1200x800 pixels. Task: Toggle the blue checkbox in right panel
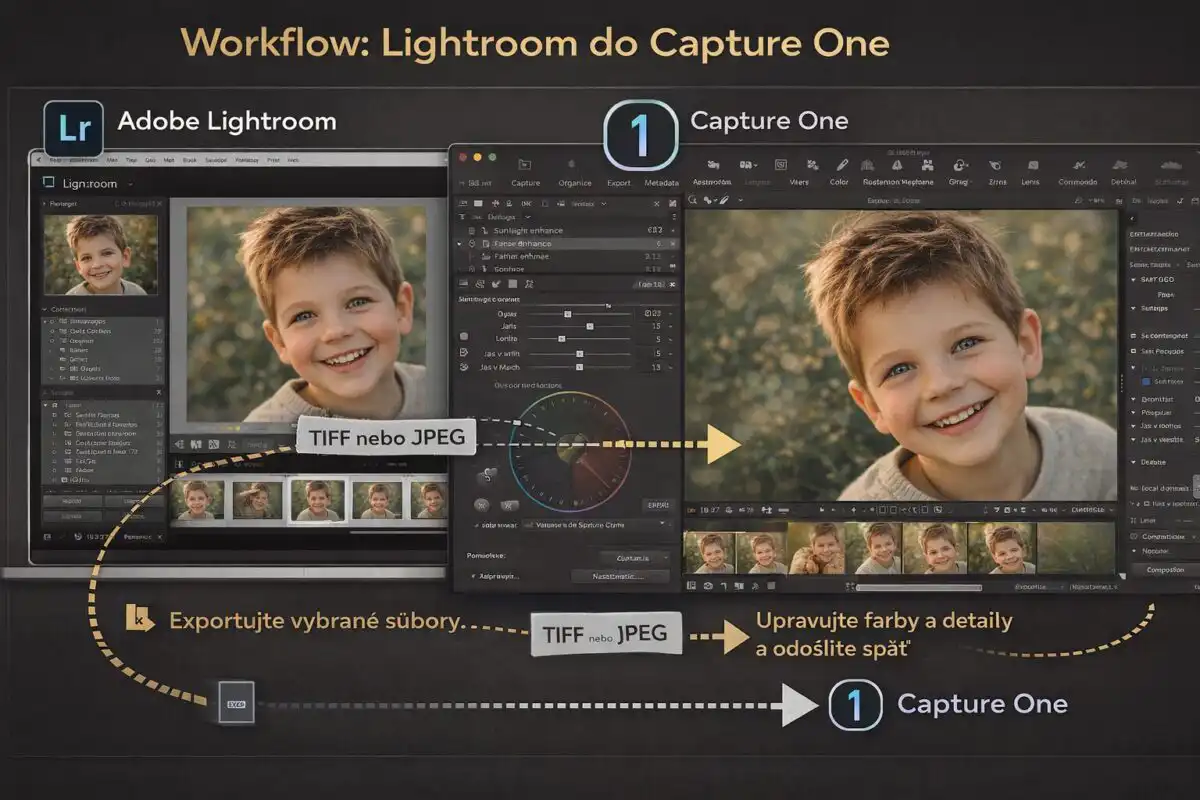(1146, 381)
